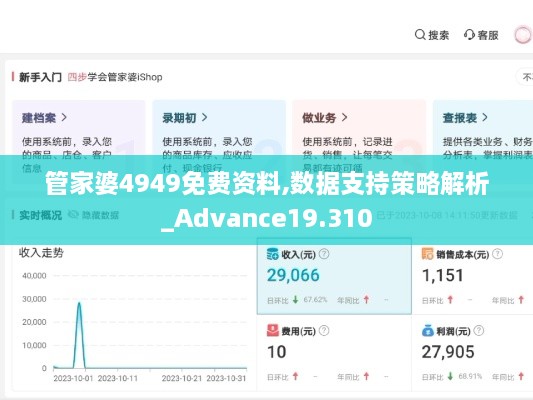Open customer service headset icon
Viewport: 533px width, 400px height.
(469, 35)
